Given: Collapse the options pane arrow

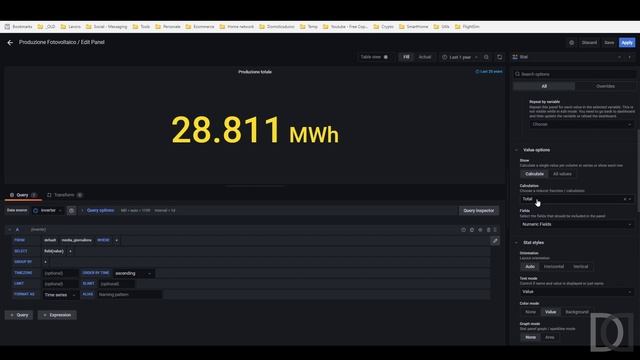Looking at the screenshot, I should pyautogui.click(x=630, y=57).
